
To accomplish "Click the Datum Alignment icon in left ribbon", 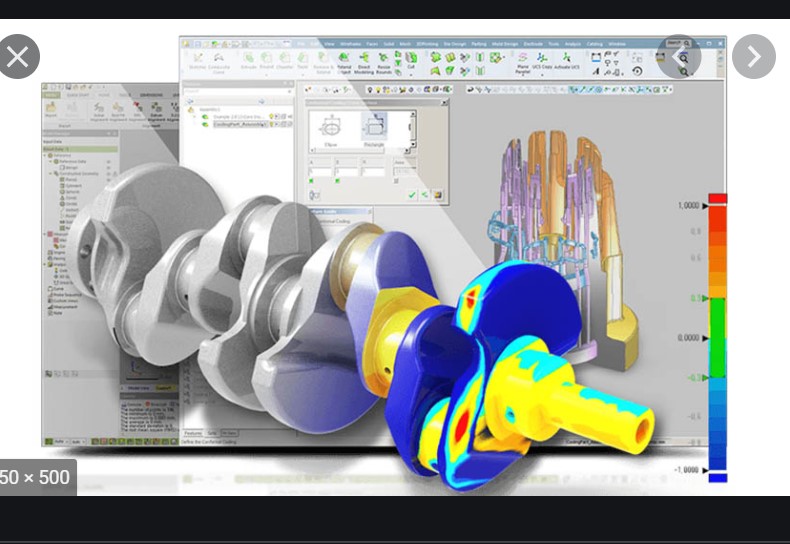I will [x=156, y=112].
